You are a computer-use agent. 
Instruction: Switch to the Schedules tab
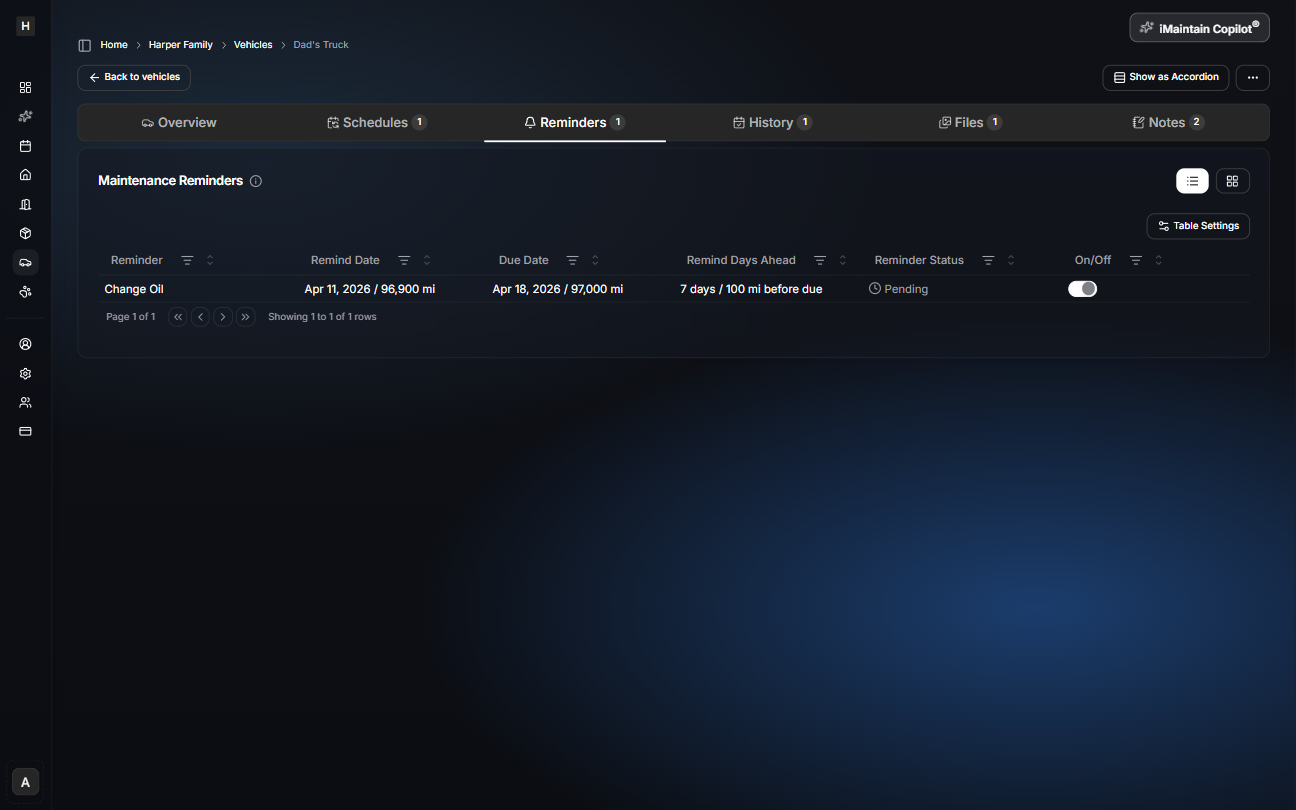[376, 123]
